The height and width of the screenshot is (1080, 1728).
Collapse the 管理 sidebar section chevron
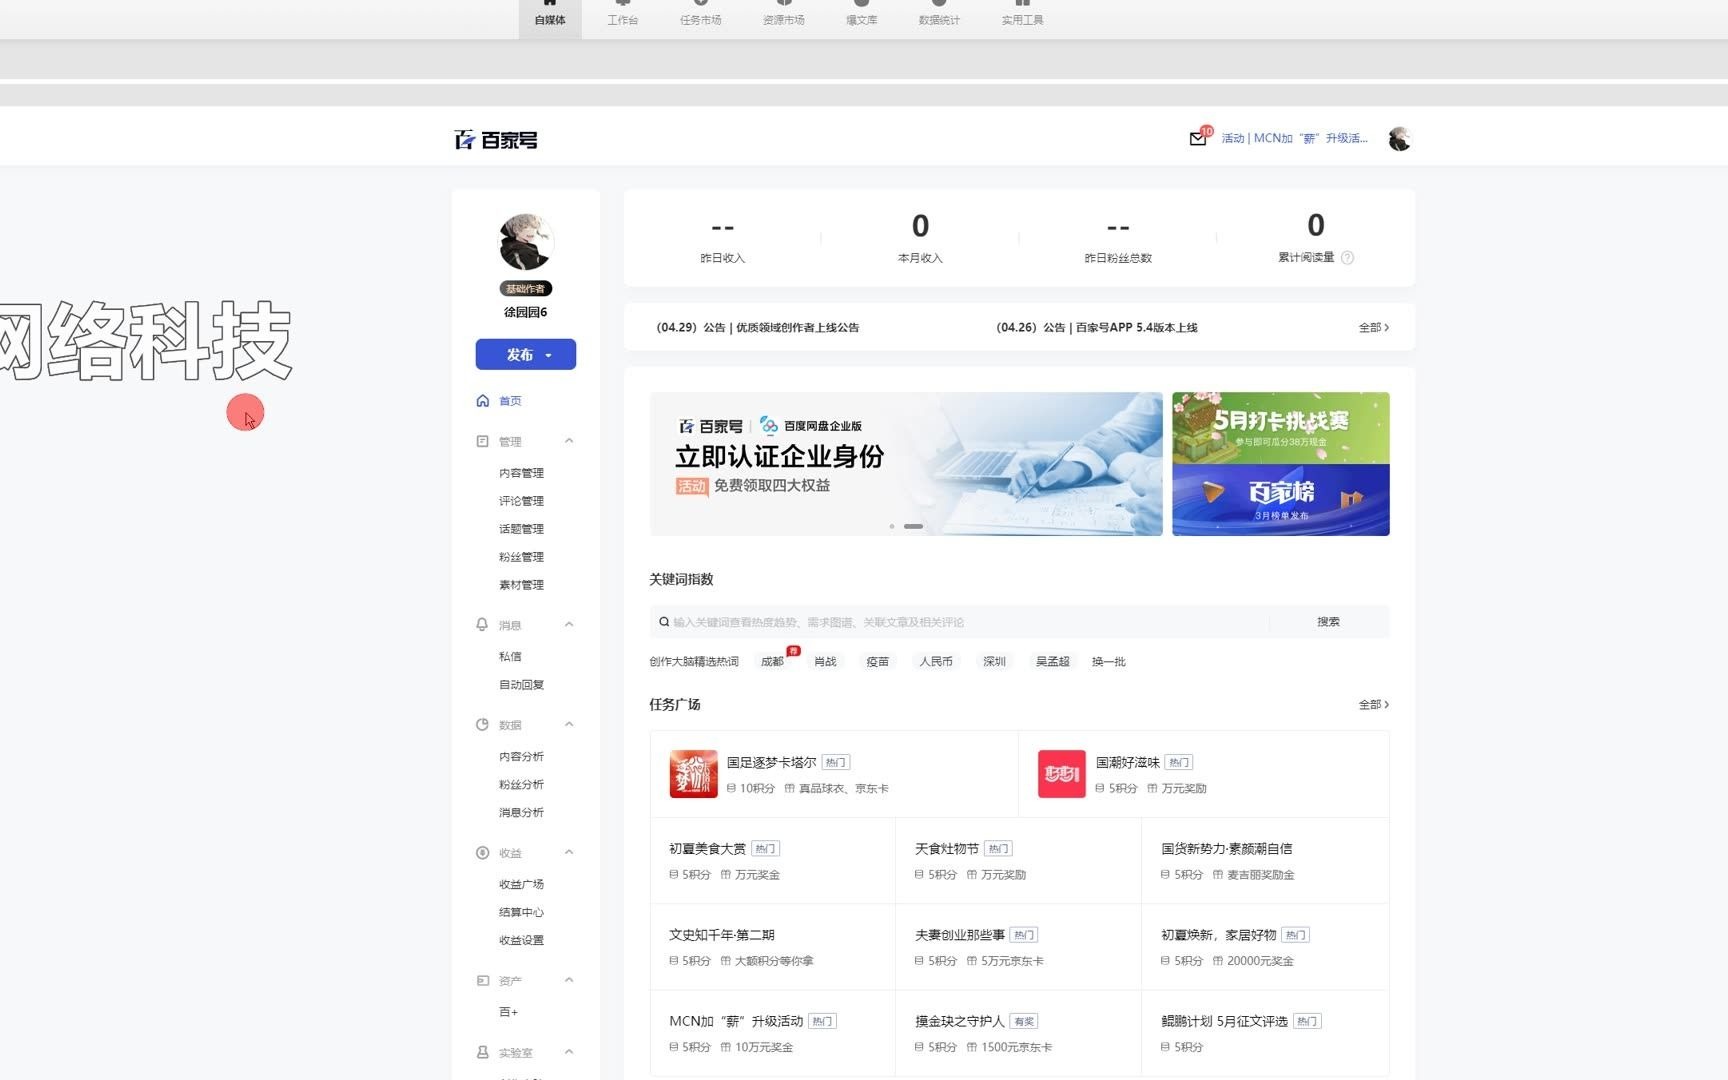(569, 441)
